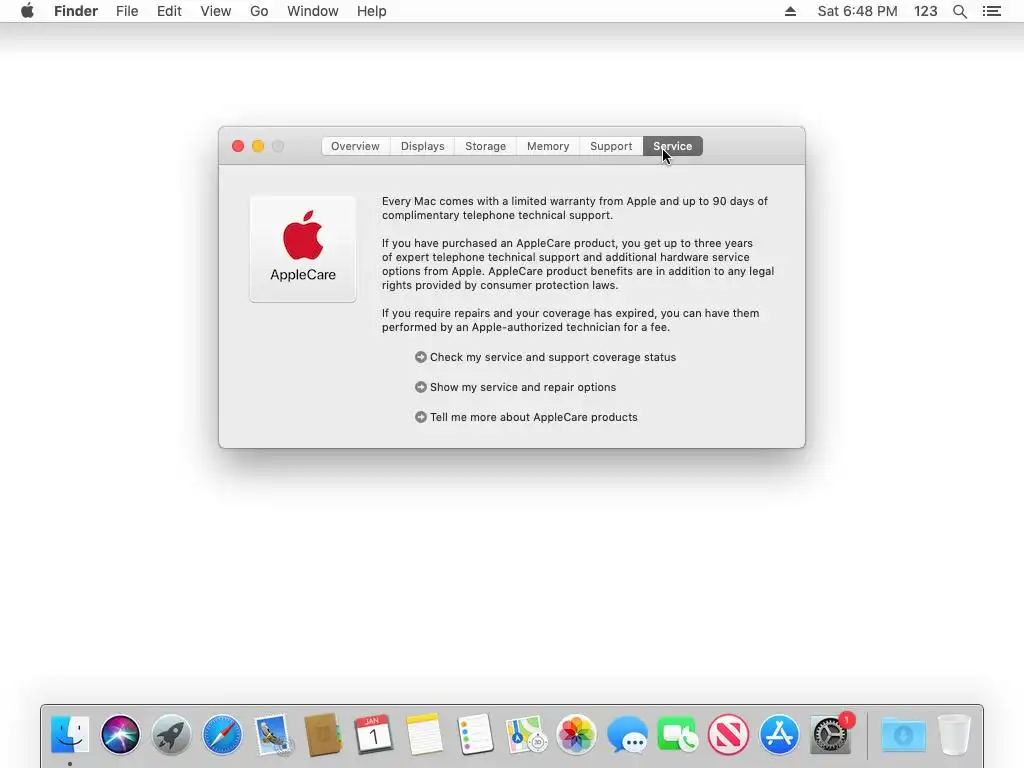Open Calendar icon showing JAN 1

point(374,734)
